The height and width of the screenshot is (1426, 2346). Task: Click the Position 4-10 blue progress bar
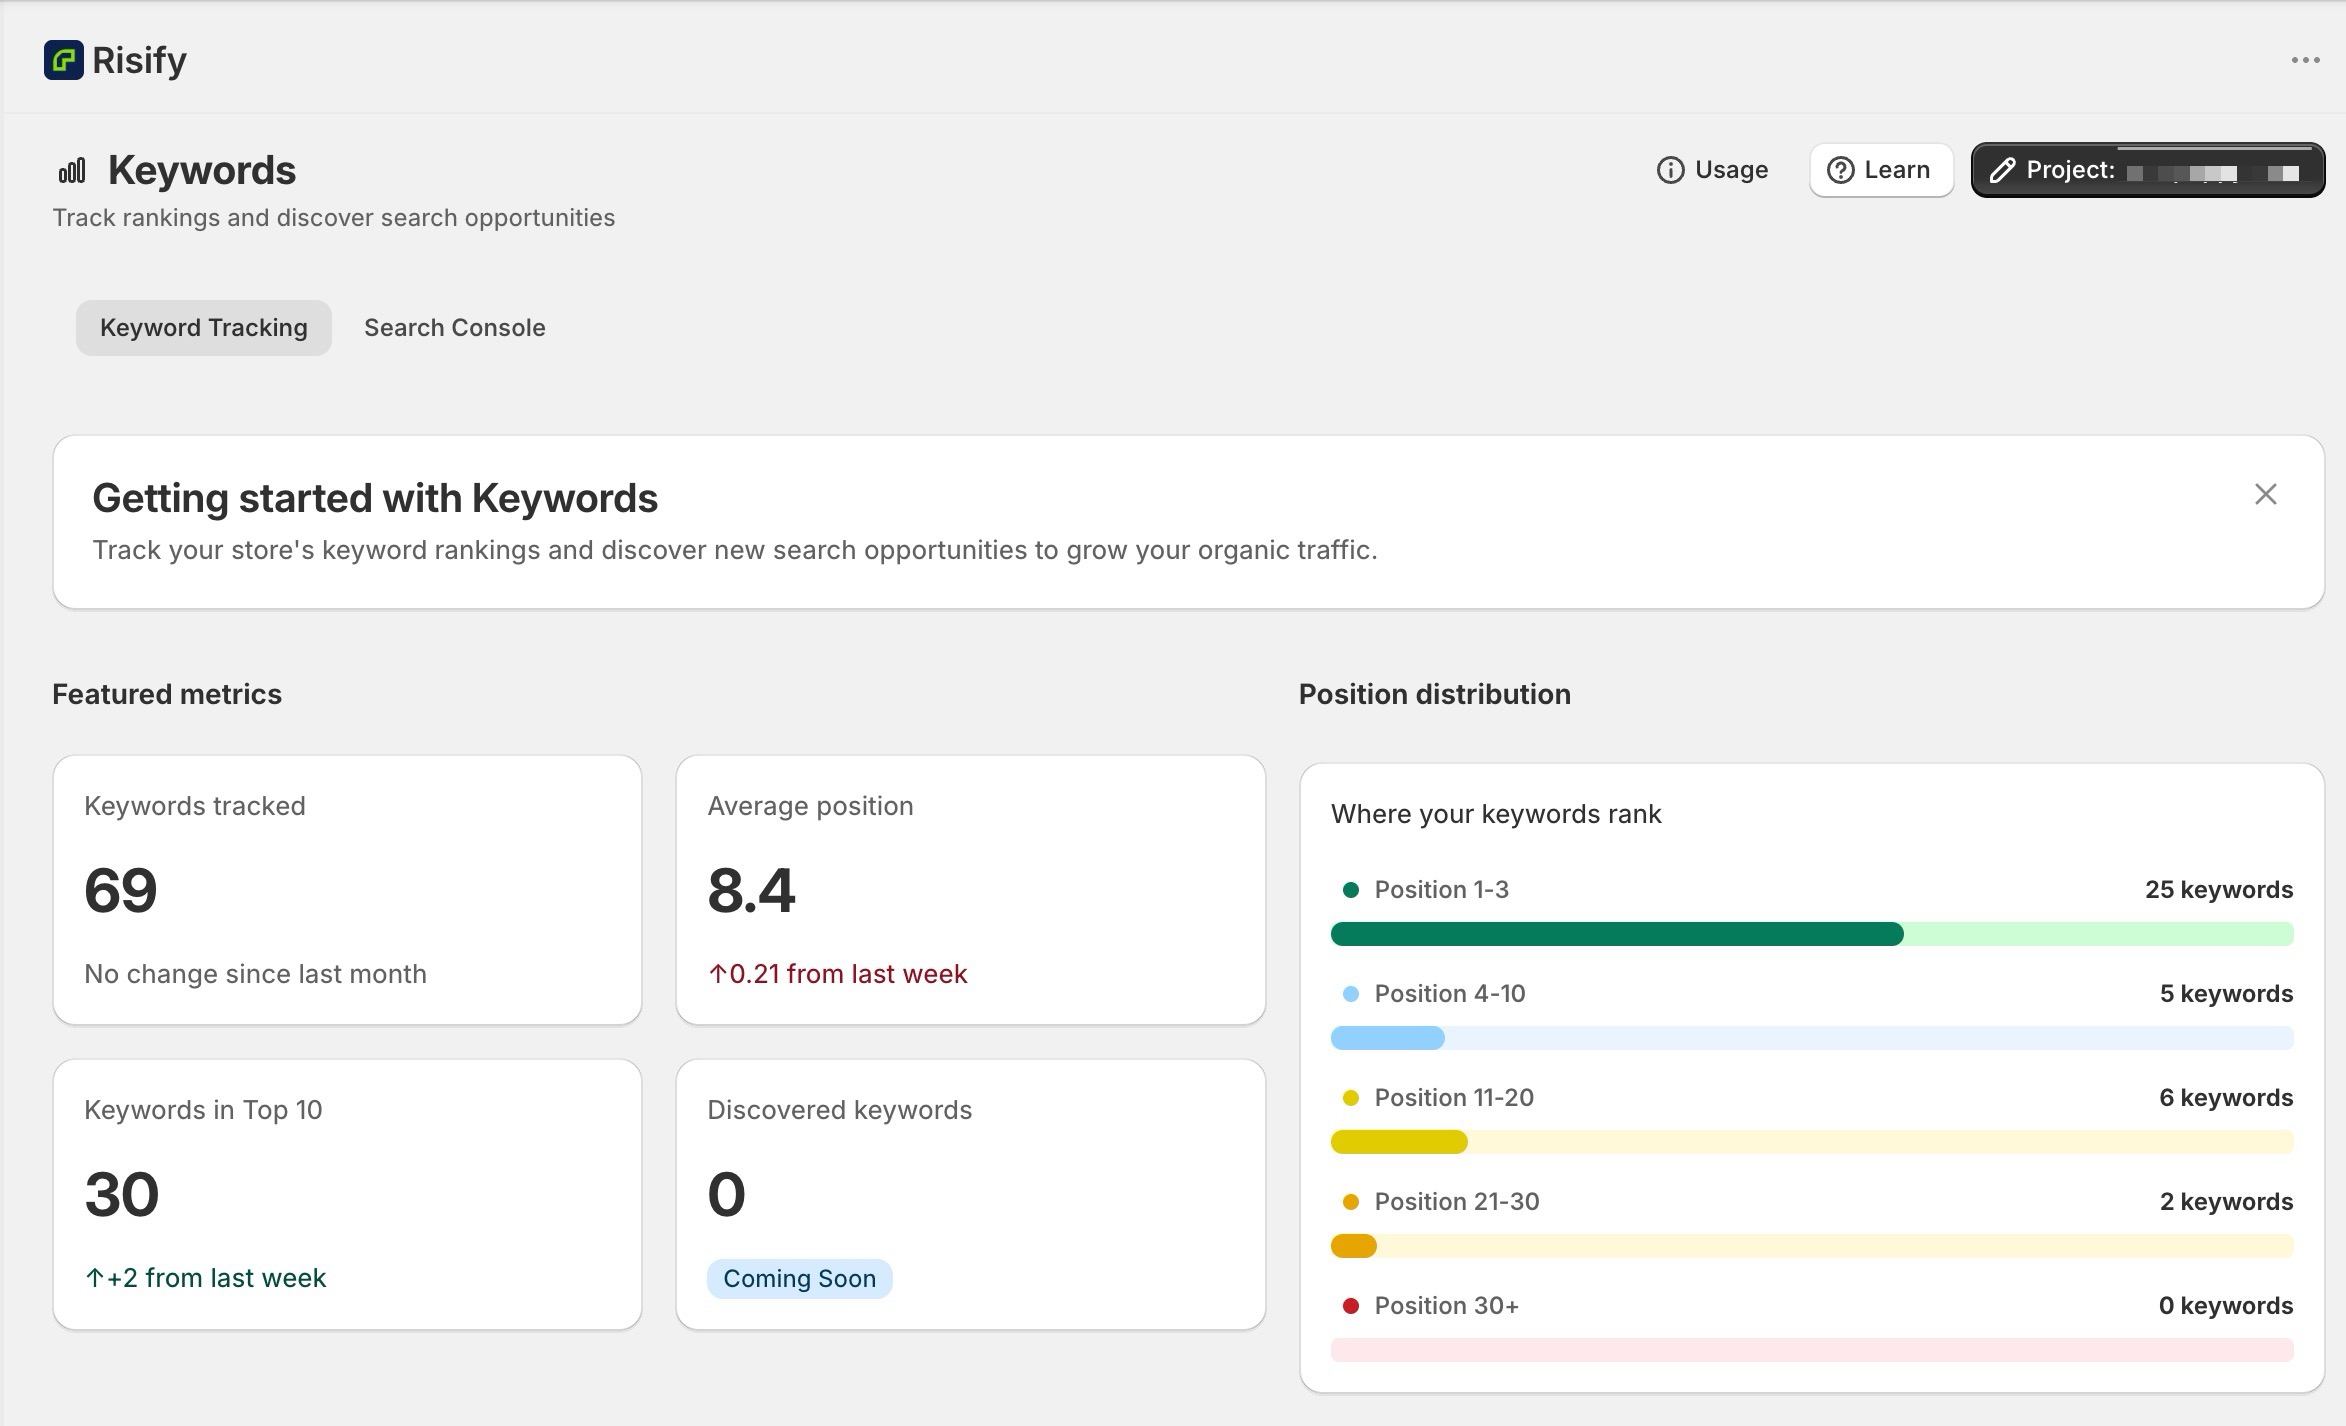pyautogui.click(x=1812, y=1038)
